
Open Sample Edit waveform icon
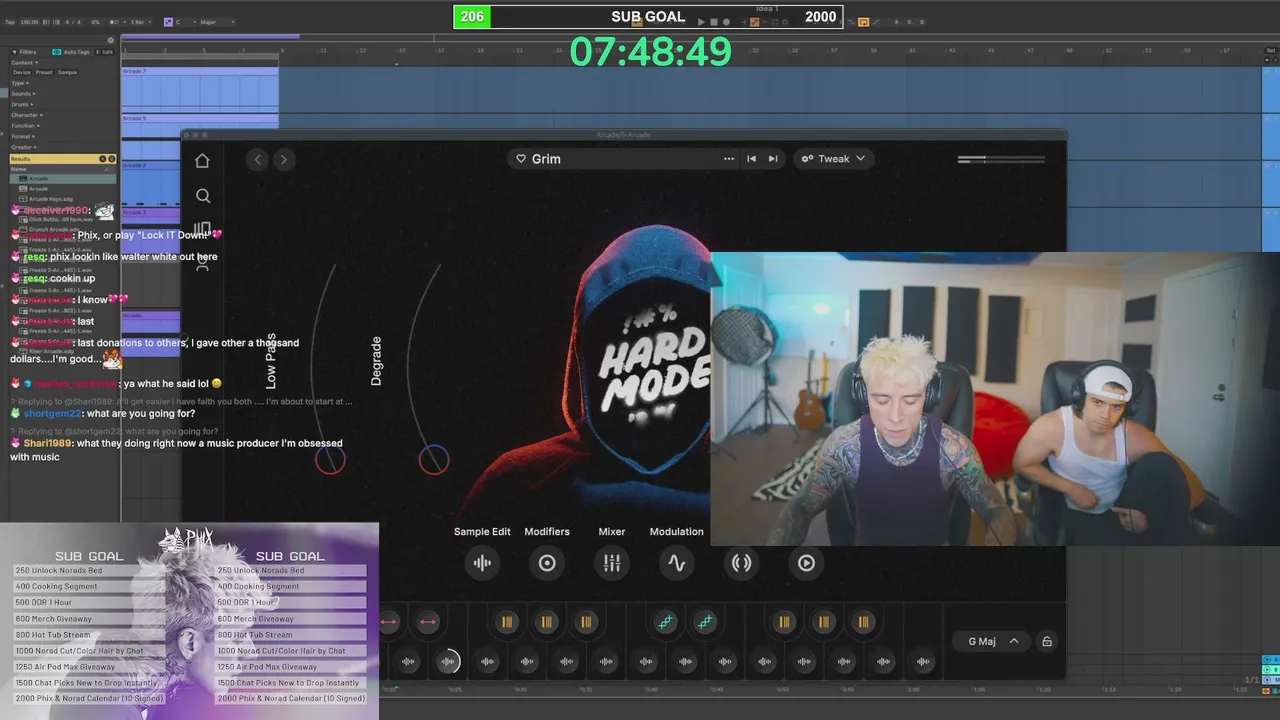coord(482,563)
